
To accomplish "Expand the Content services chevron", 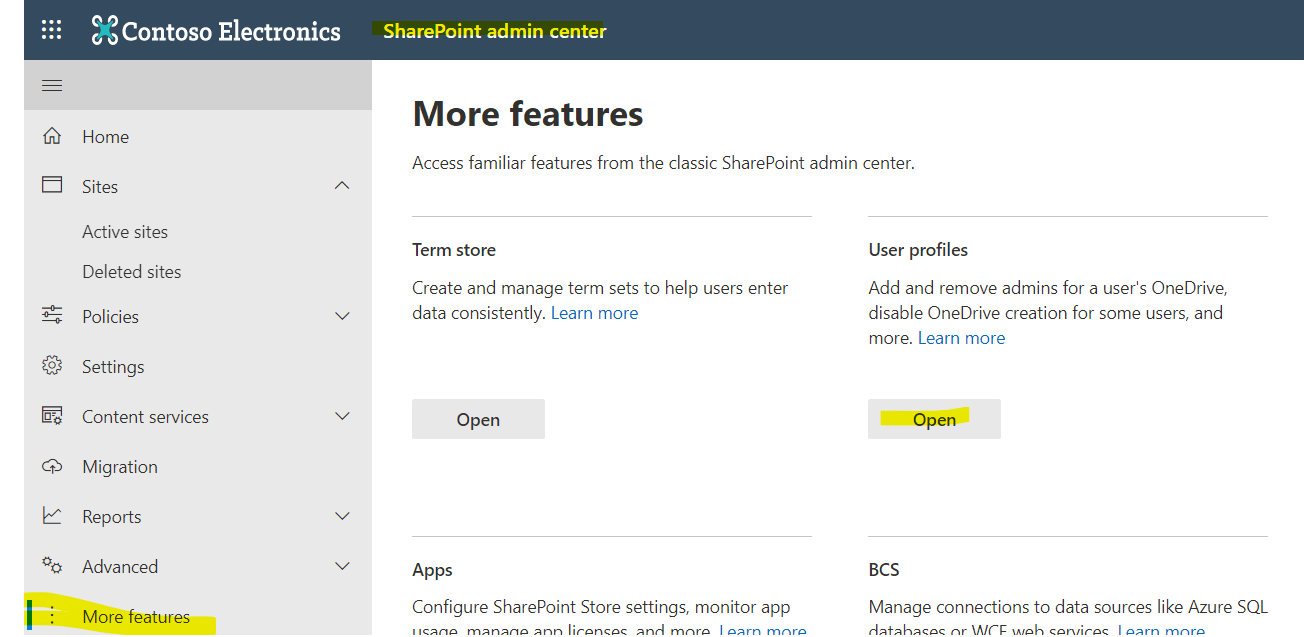I will click(x=342, y=416).
